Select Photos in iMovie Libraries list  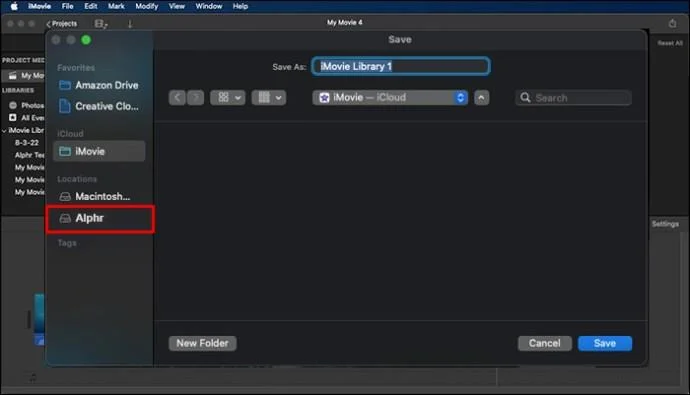(26, 105)
